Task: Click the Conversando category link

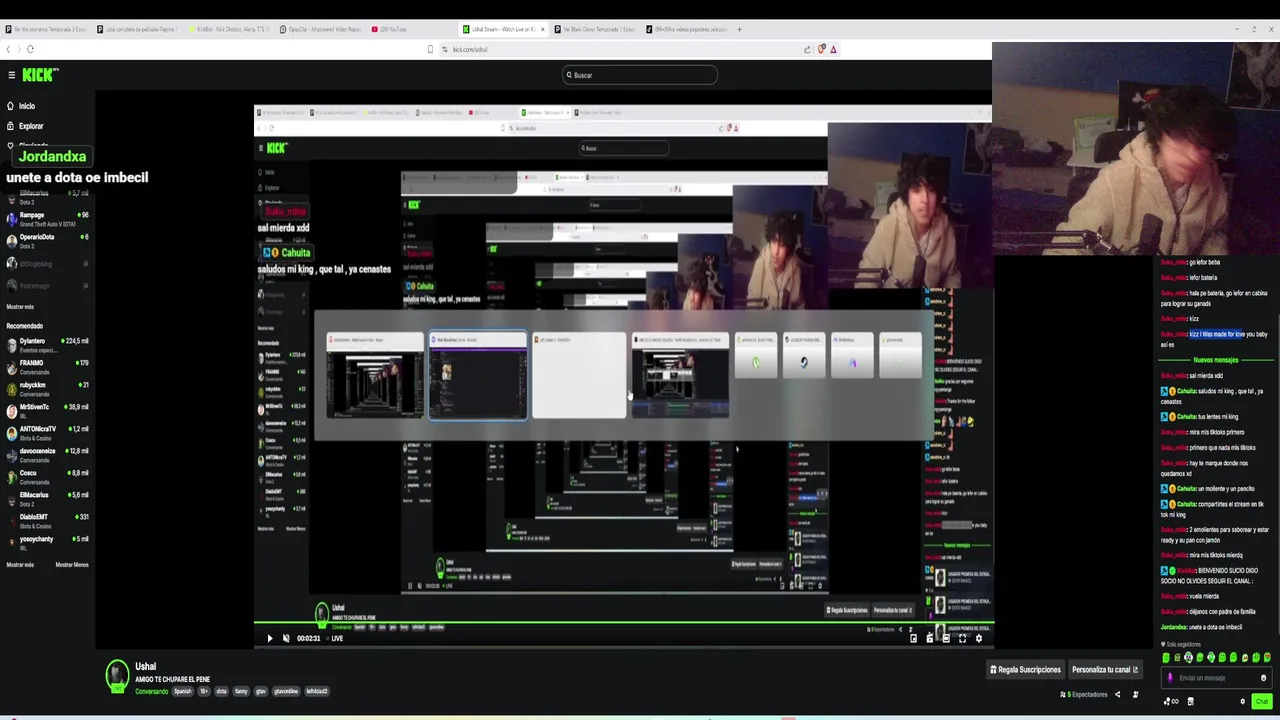Action: tap(152, 691)
